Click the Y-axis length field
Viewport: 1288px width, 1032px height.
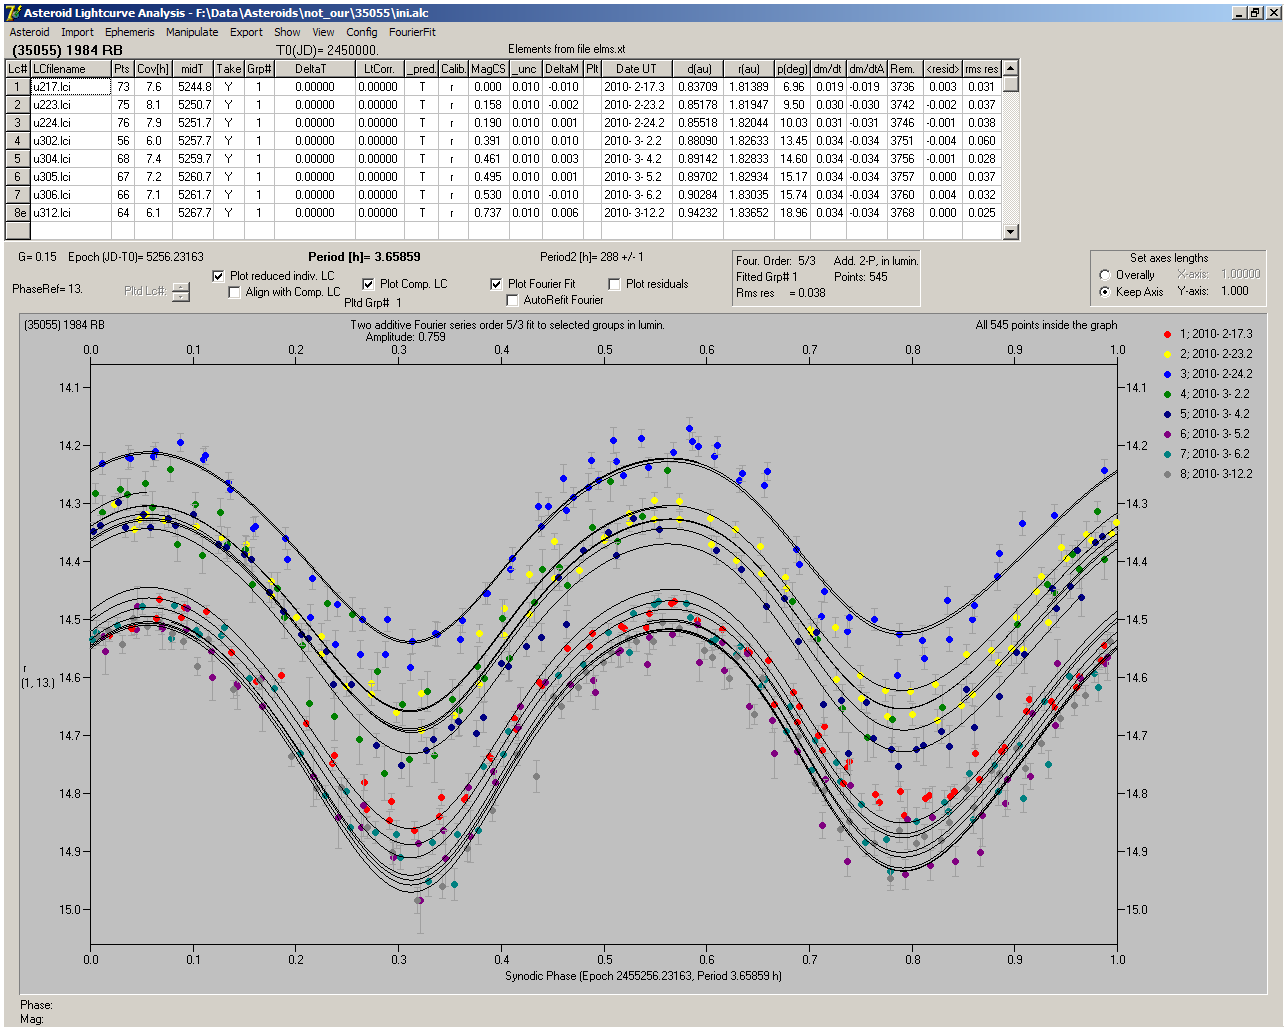pos(1236,291)
